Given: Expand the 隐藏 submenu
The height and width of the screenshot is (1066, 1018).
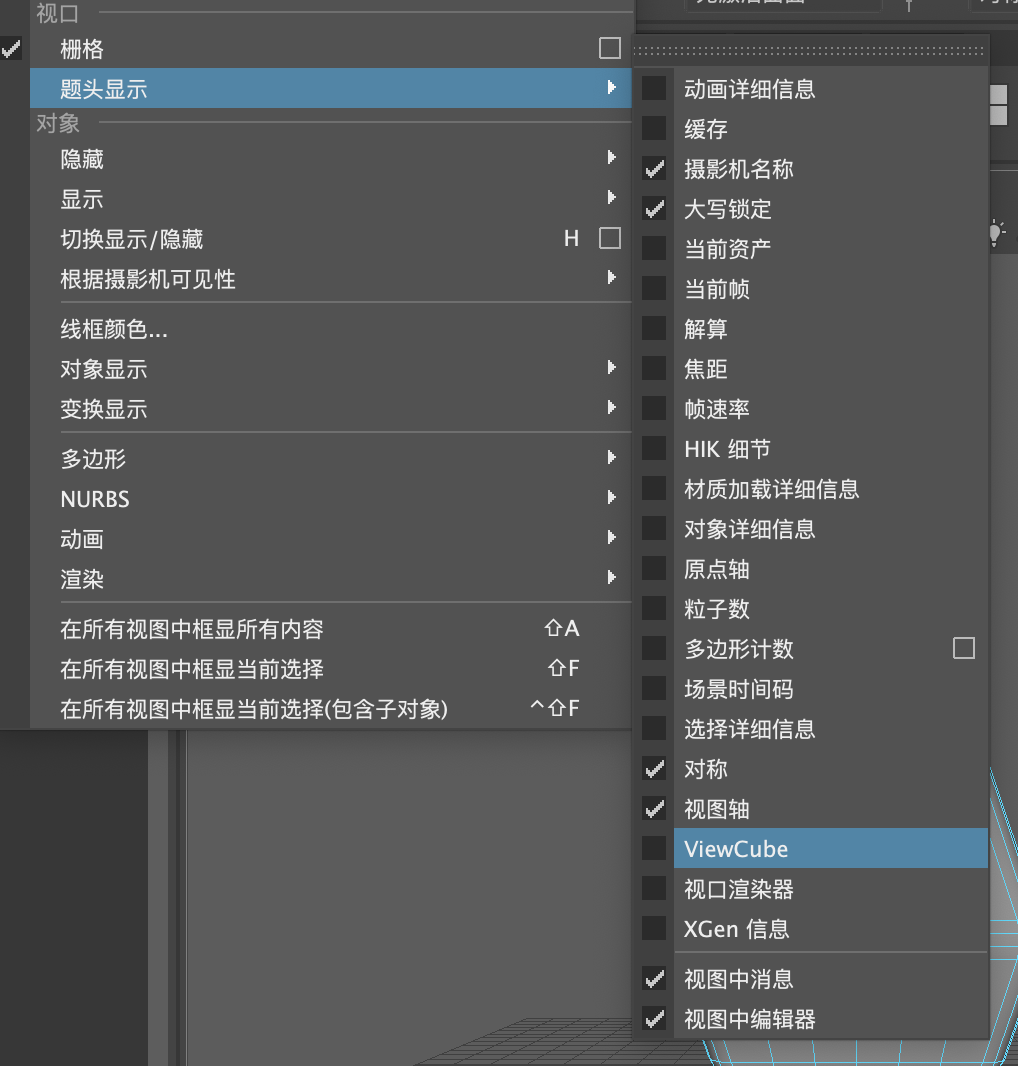Looking at the screenshot, I should (331, 159).
